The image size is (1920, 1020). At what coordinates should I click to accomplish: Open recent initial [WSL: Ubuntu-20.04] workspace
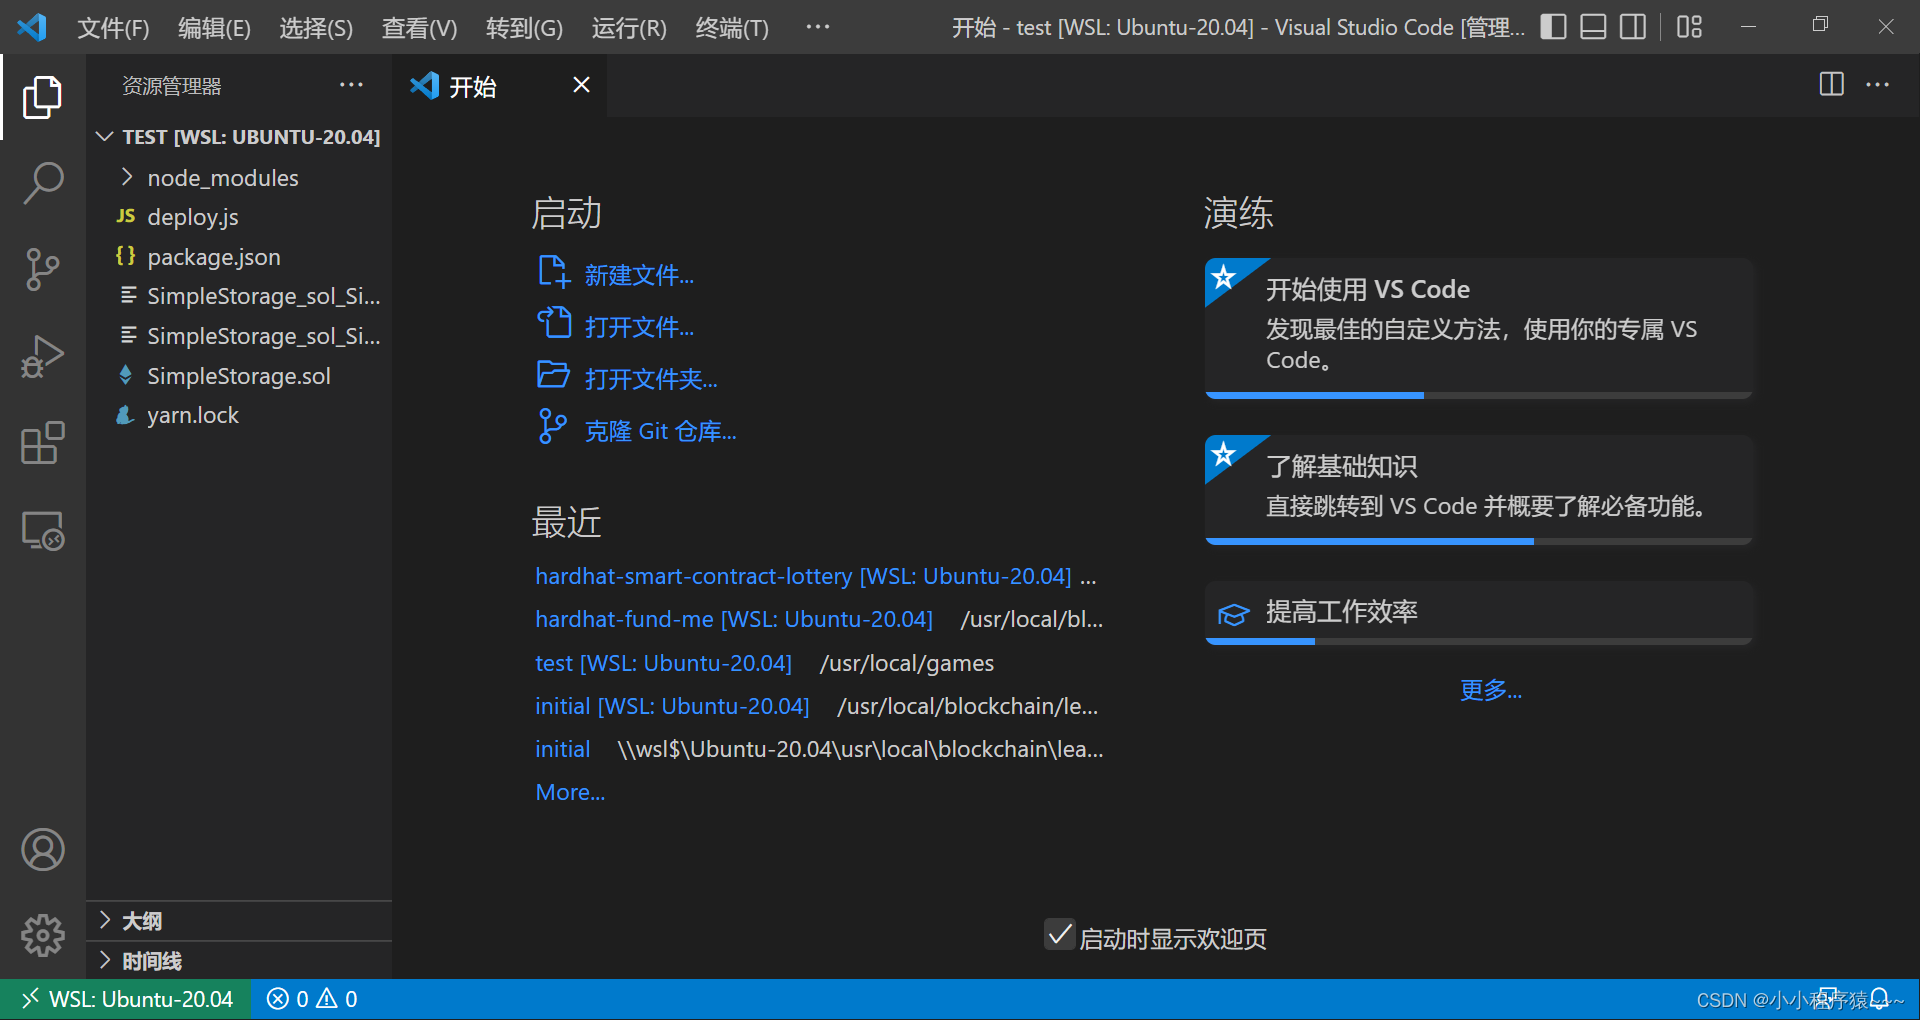[x=672, y=706]
